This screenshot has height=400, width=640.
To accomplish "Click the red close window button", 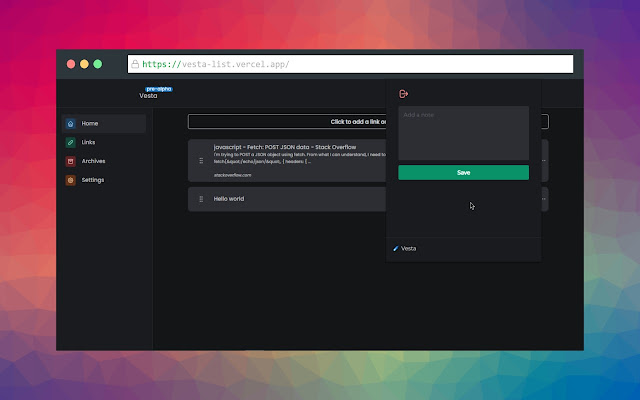I will pos(71,64).
